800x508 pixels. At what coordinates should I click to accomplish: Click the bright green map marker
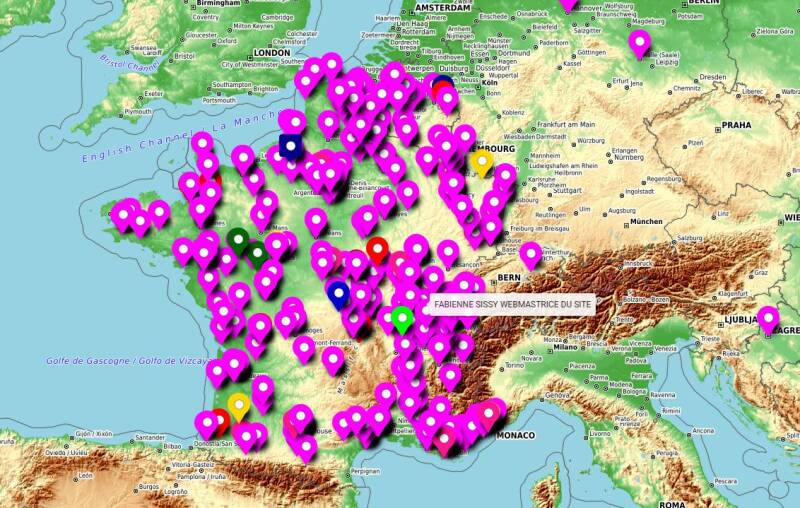(x=402, y=319)
